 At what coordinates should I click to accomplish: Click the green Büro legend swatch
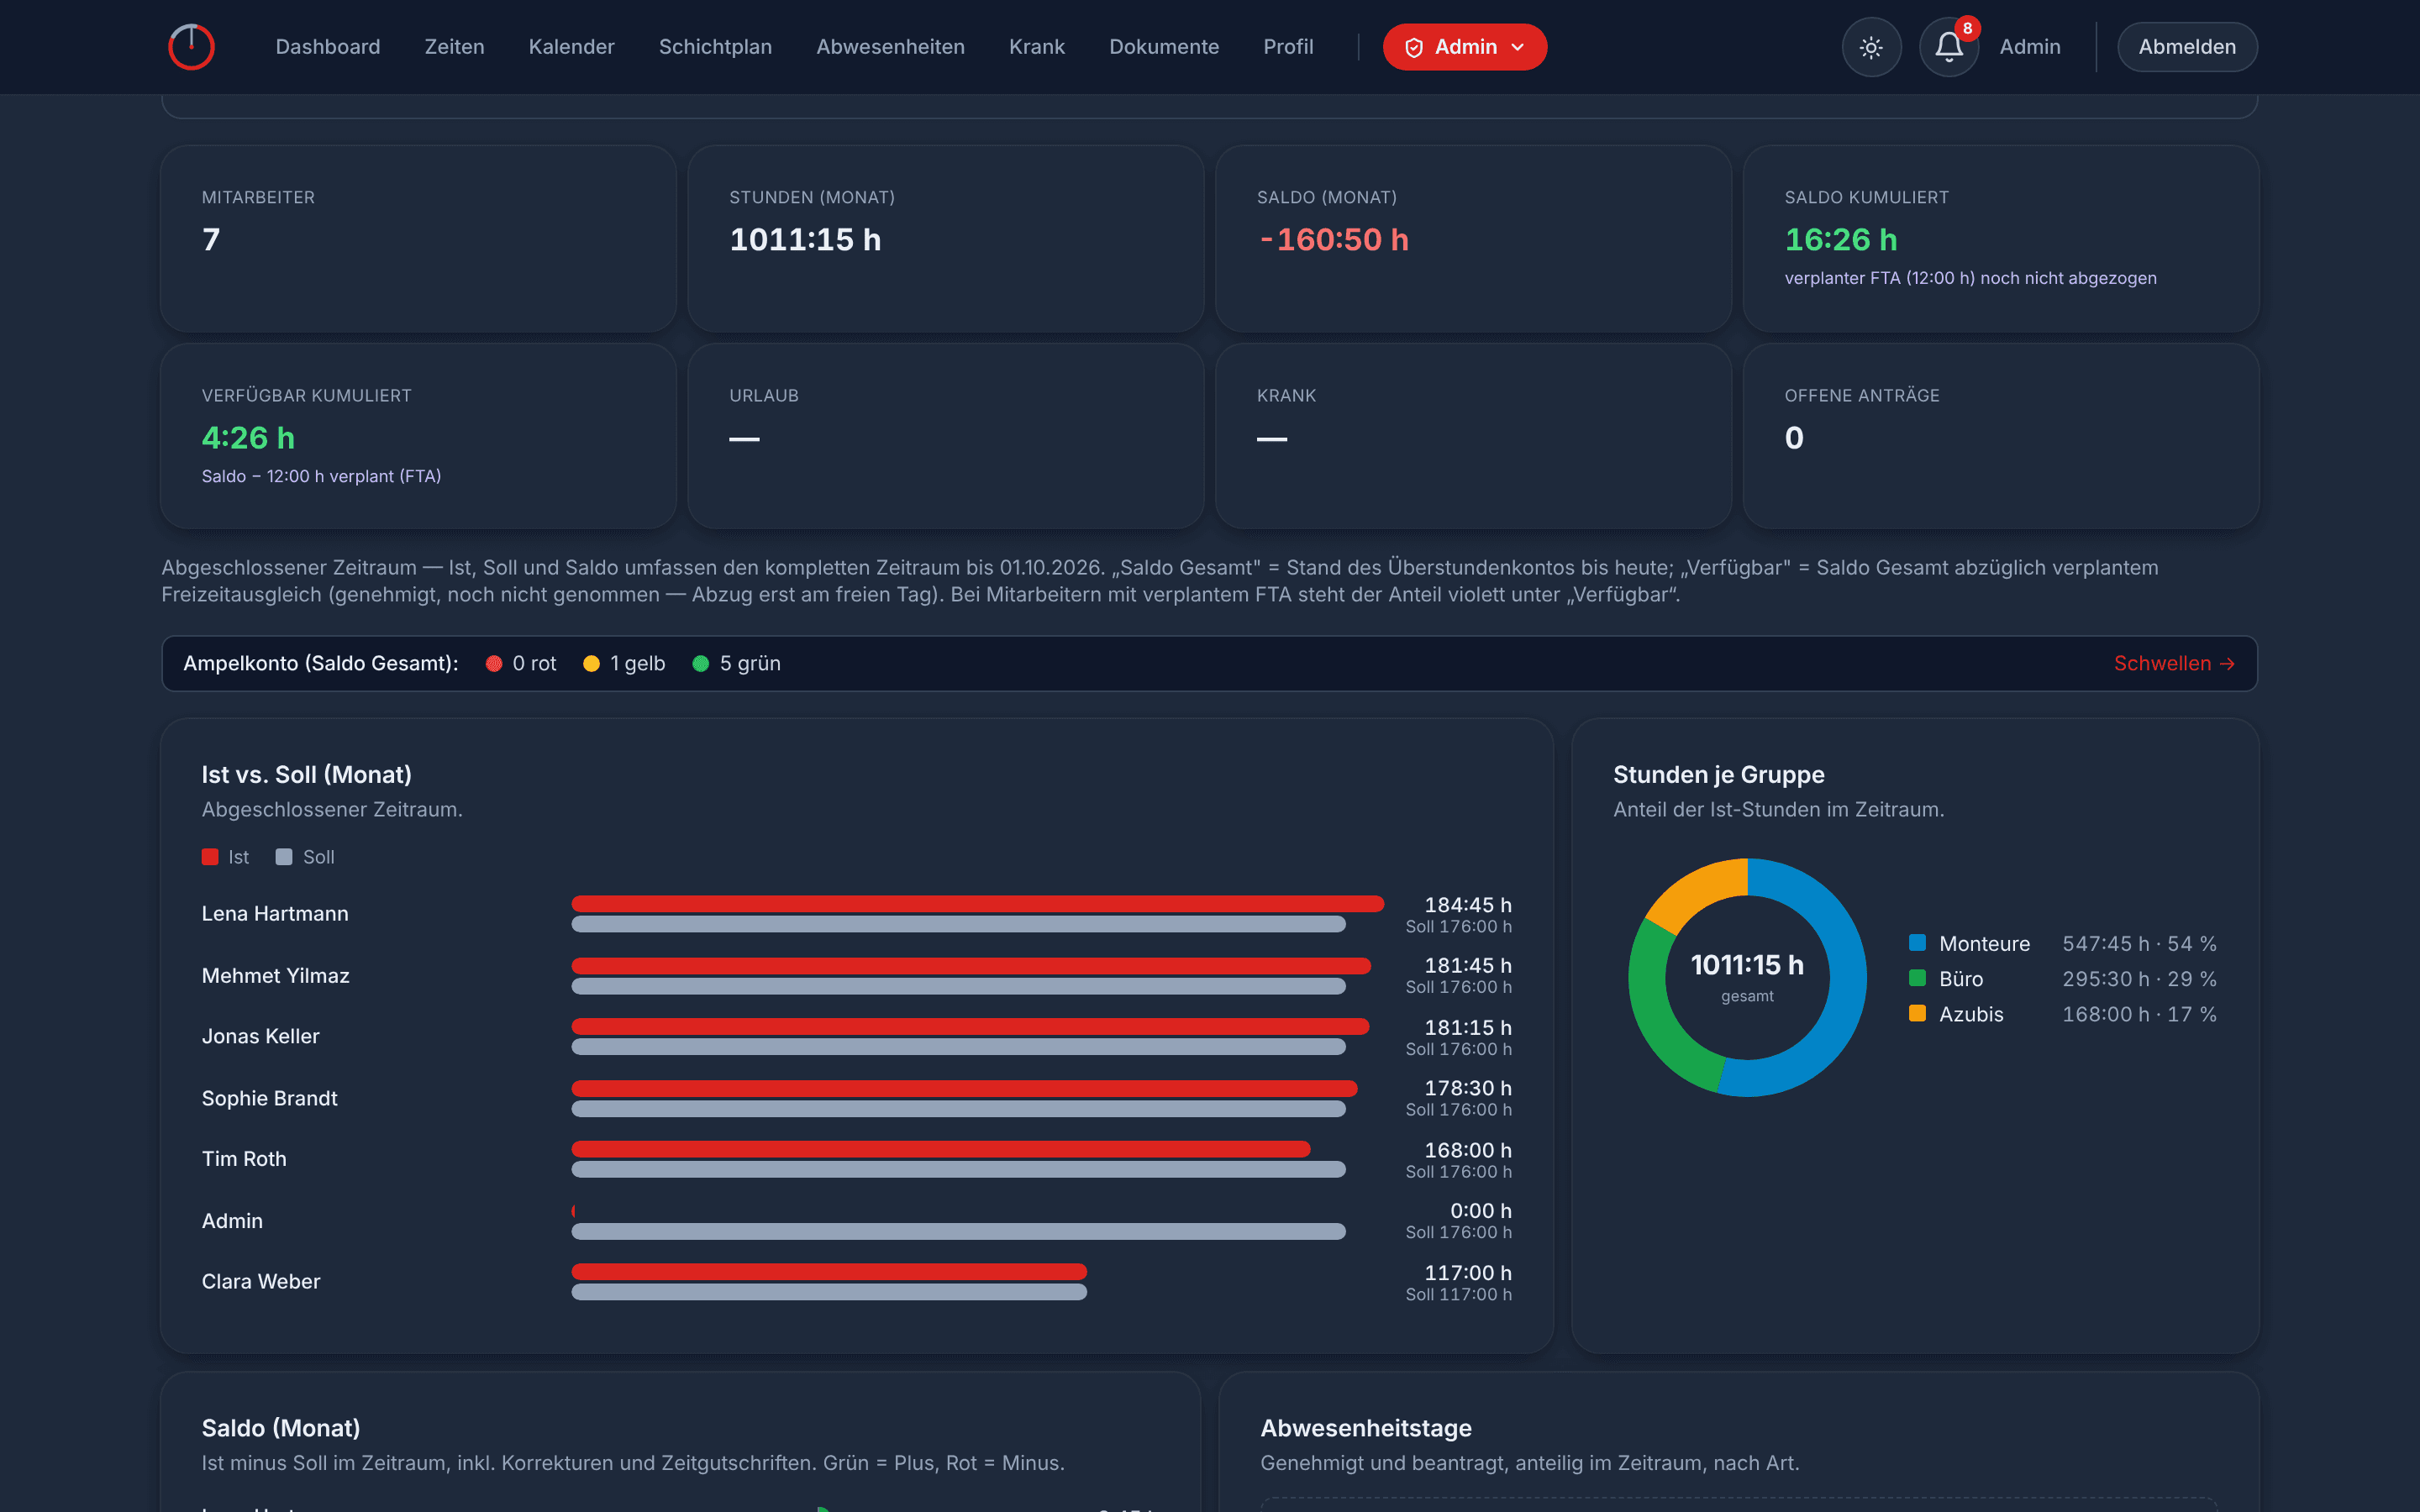(x=1917, y=977)
